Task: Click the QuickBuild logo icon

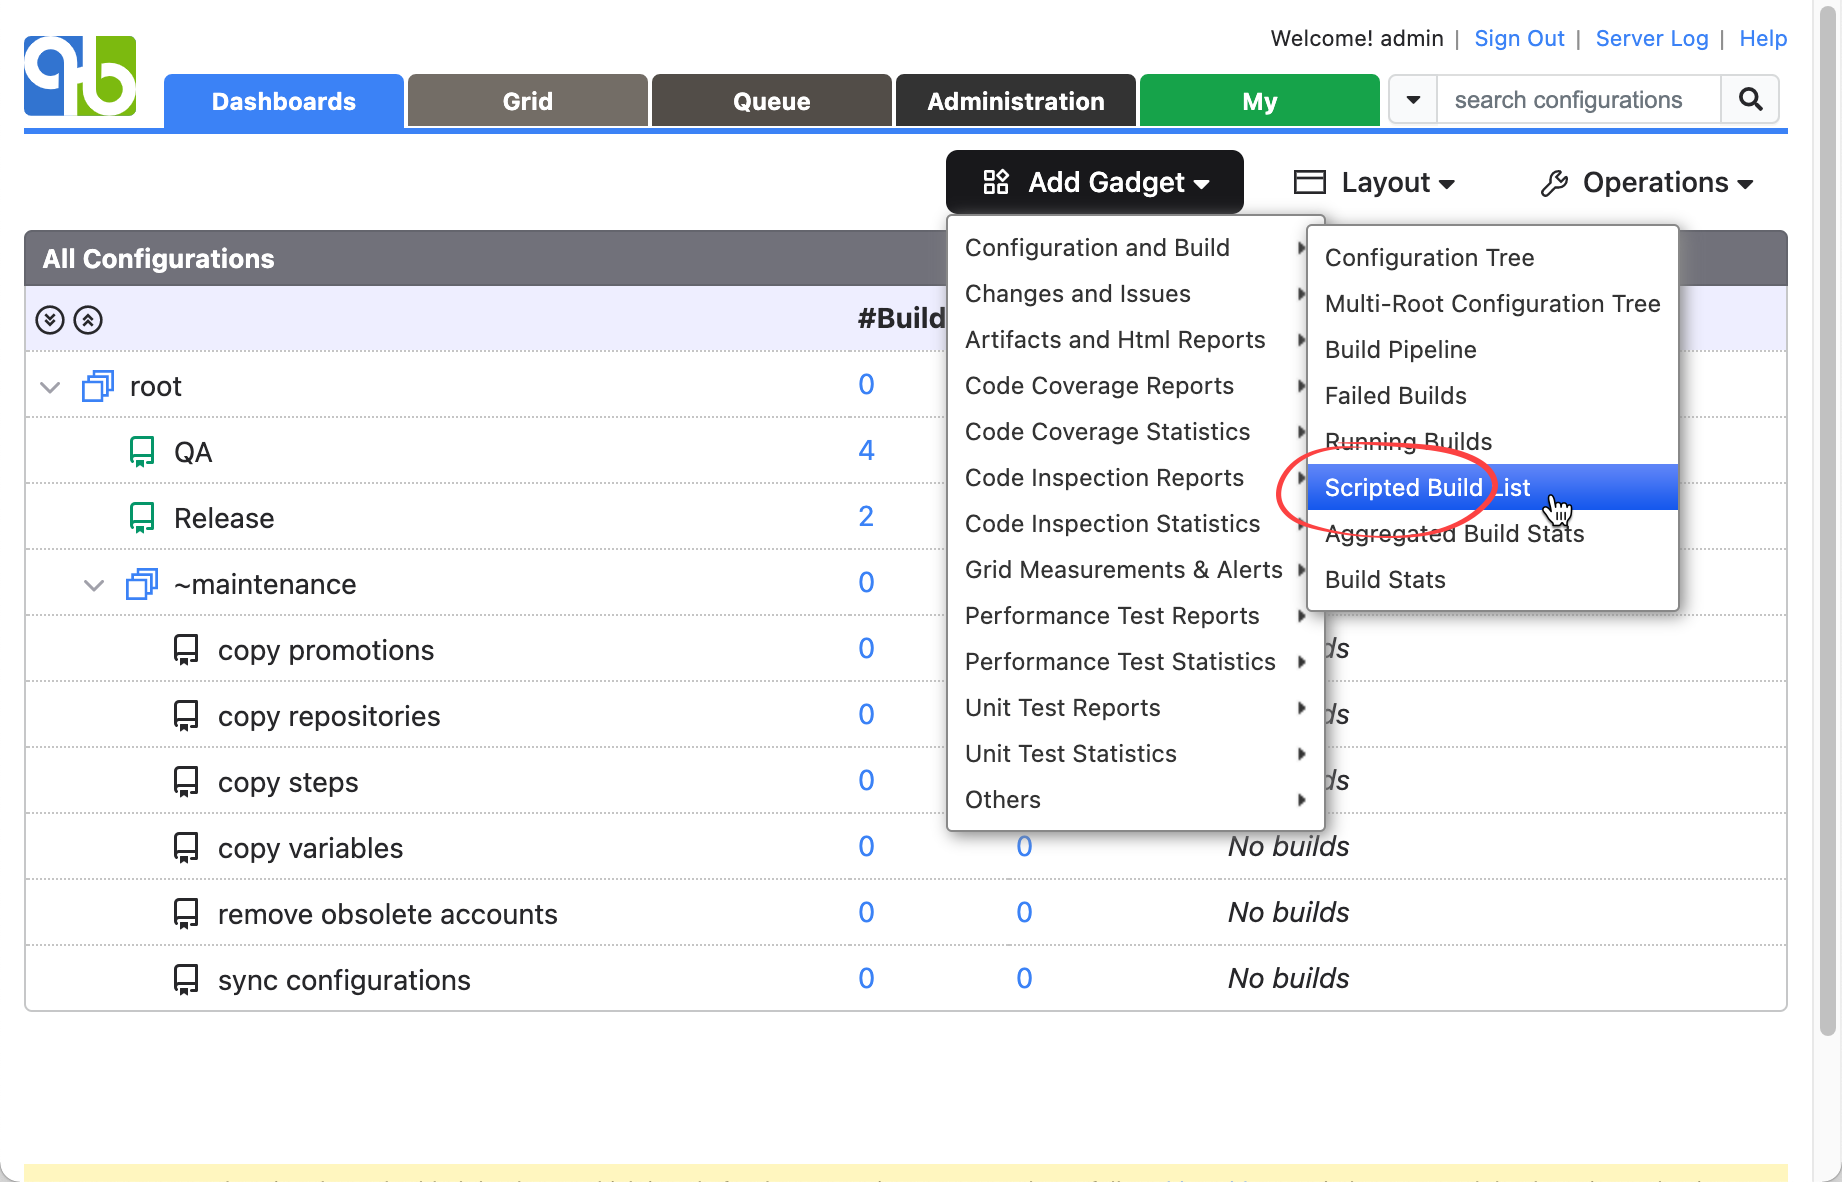Action: (80, 76)
